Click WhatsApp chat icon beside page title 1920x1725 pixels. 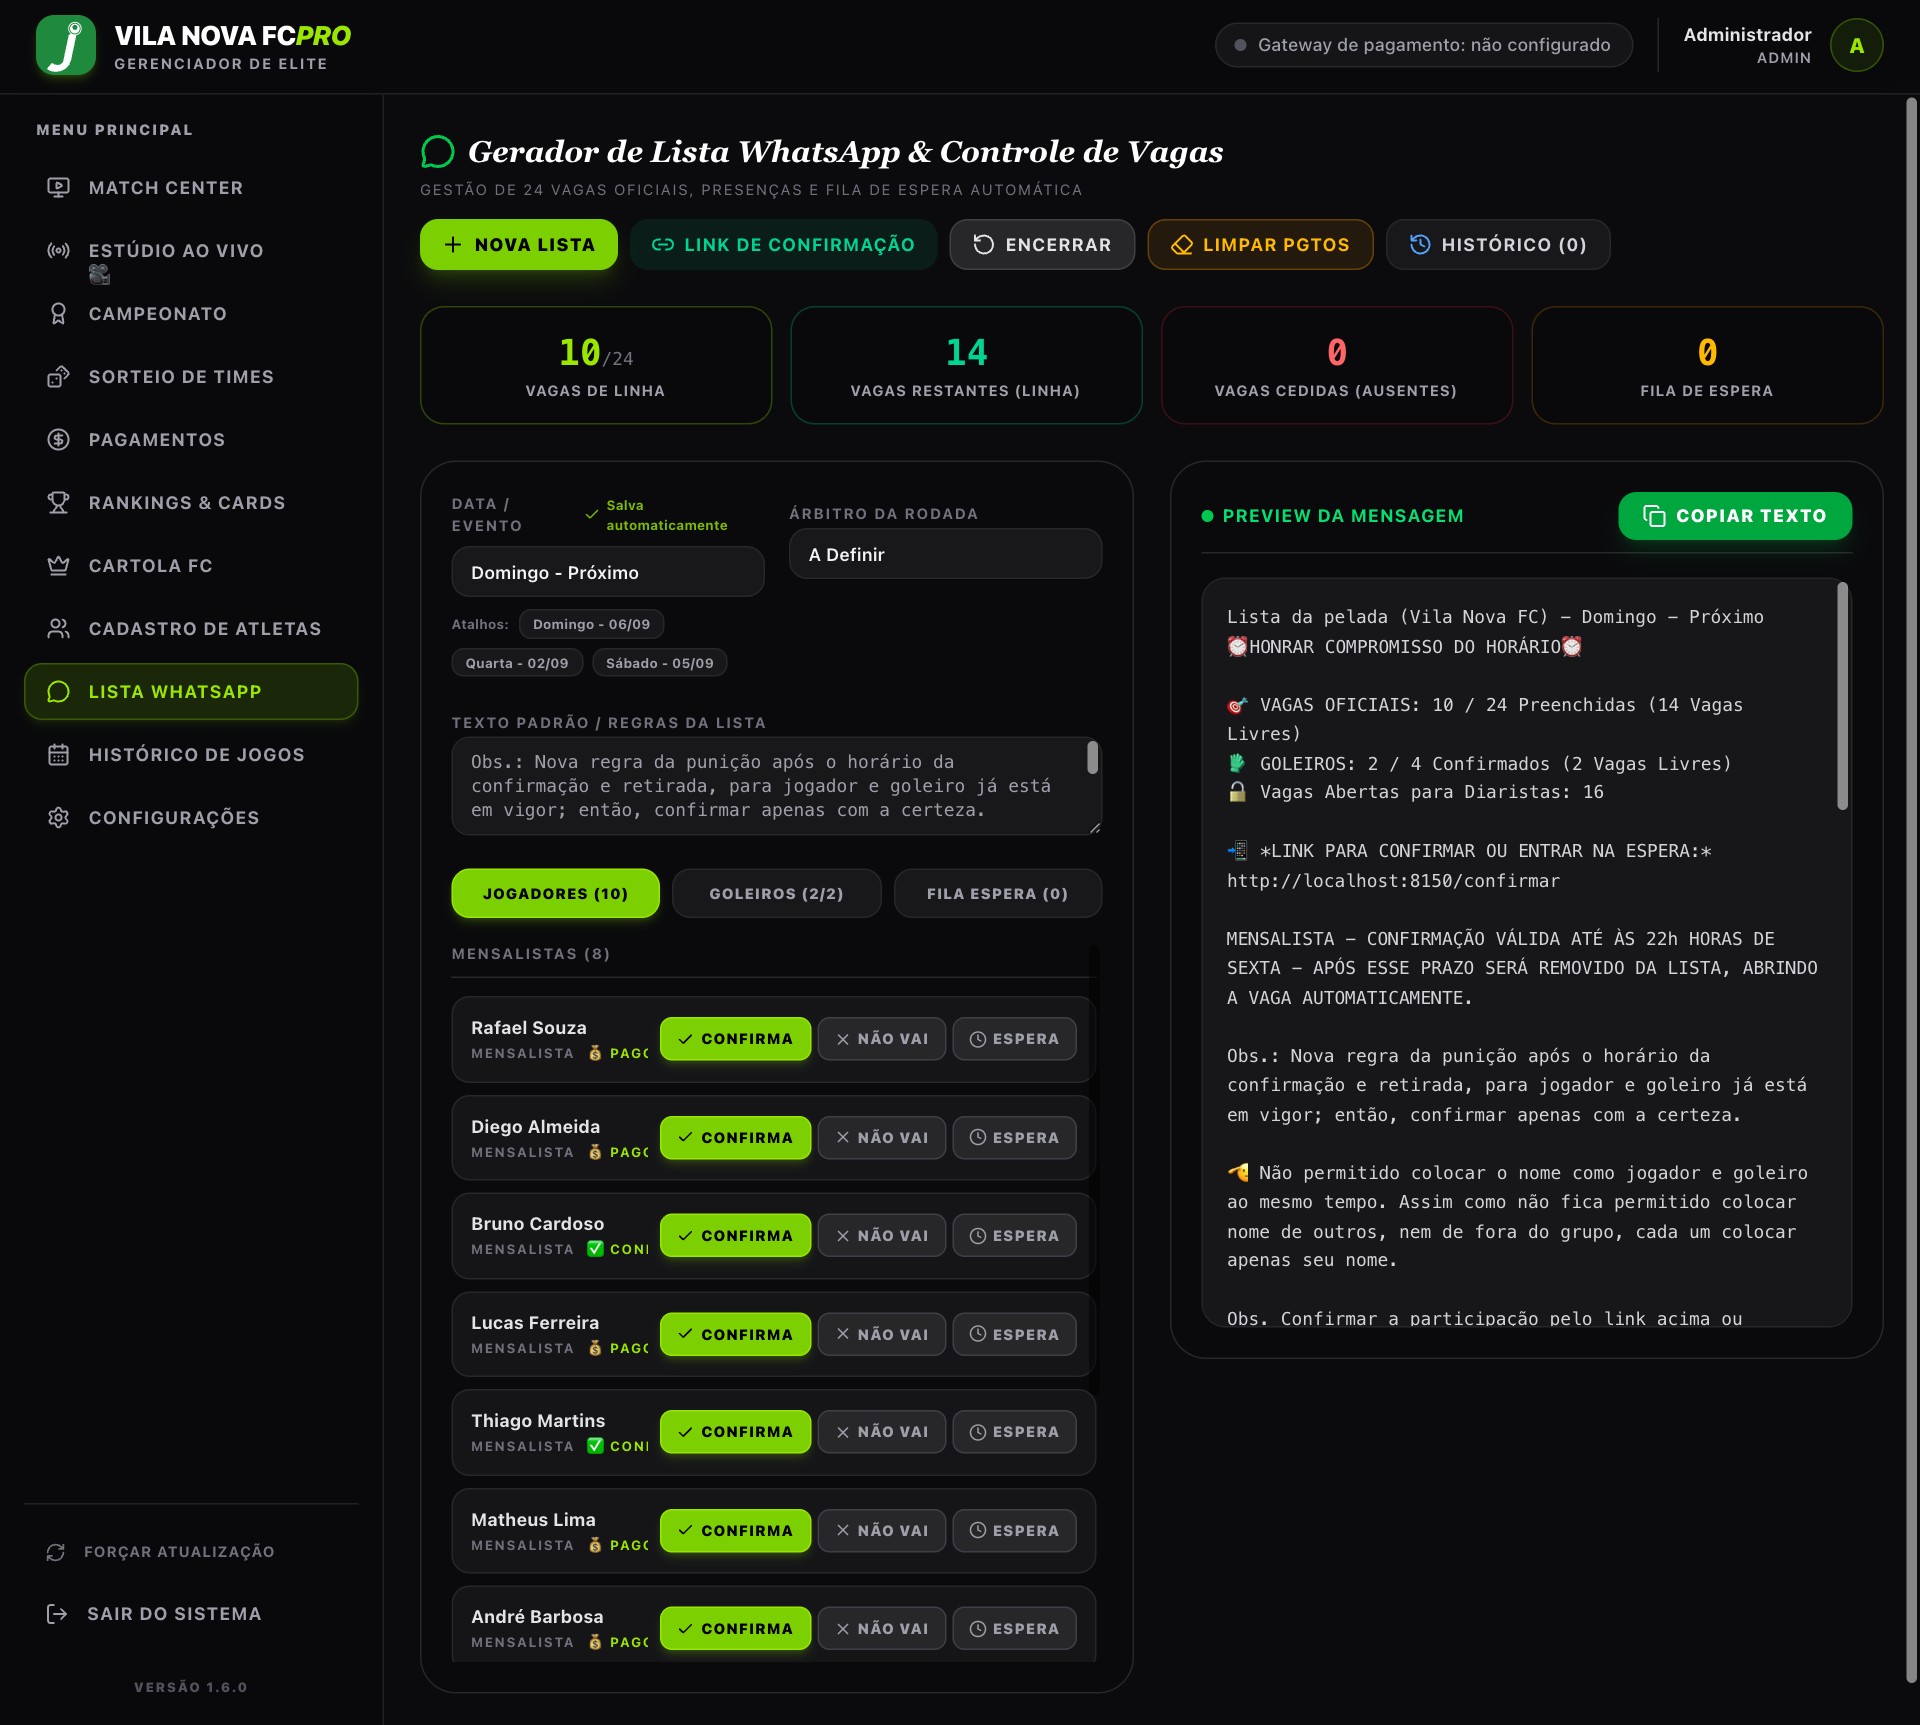pos(437,152)
